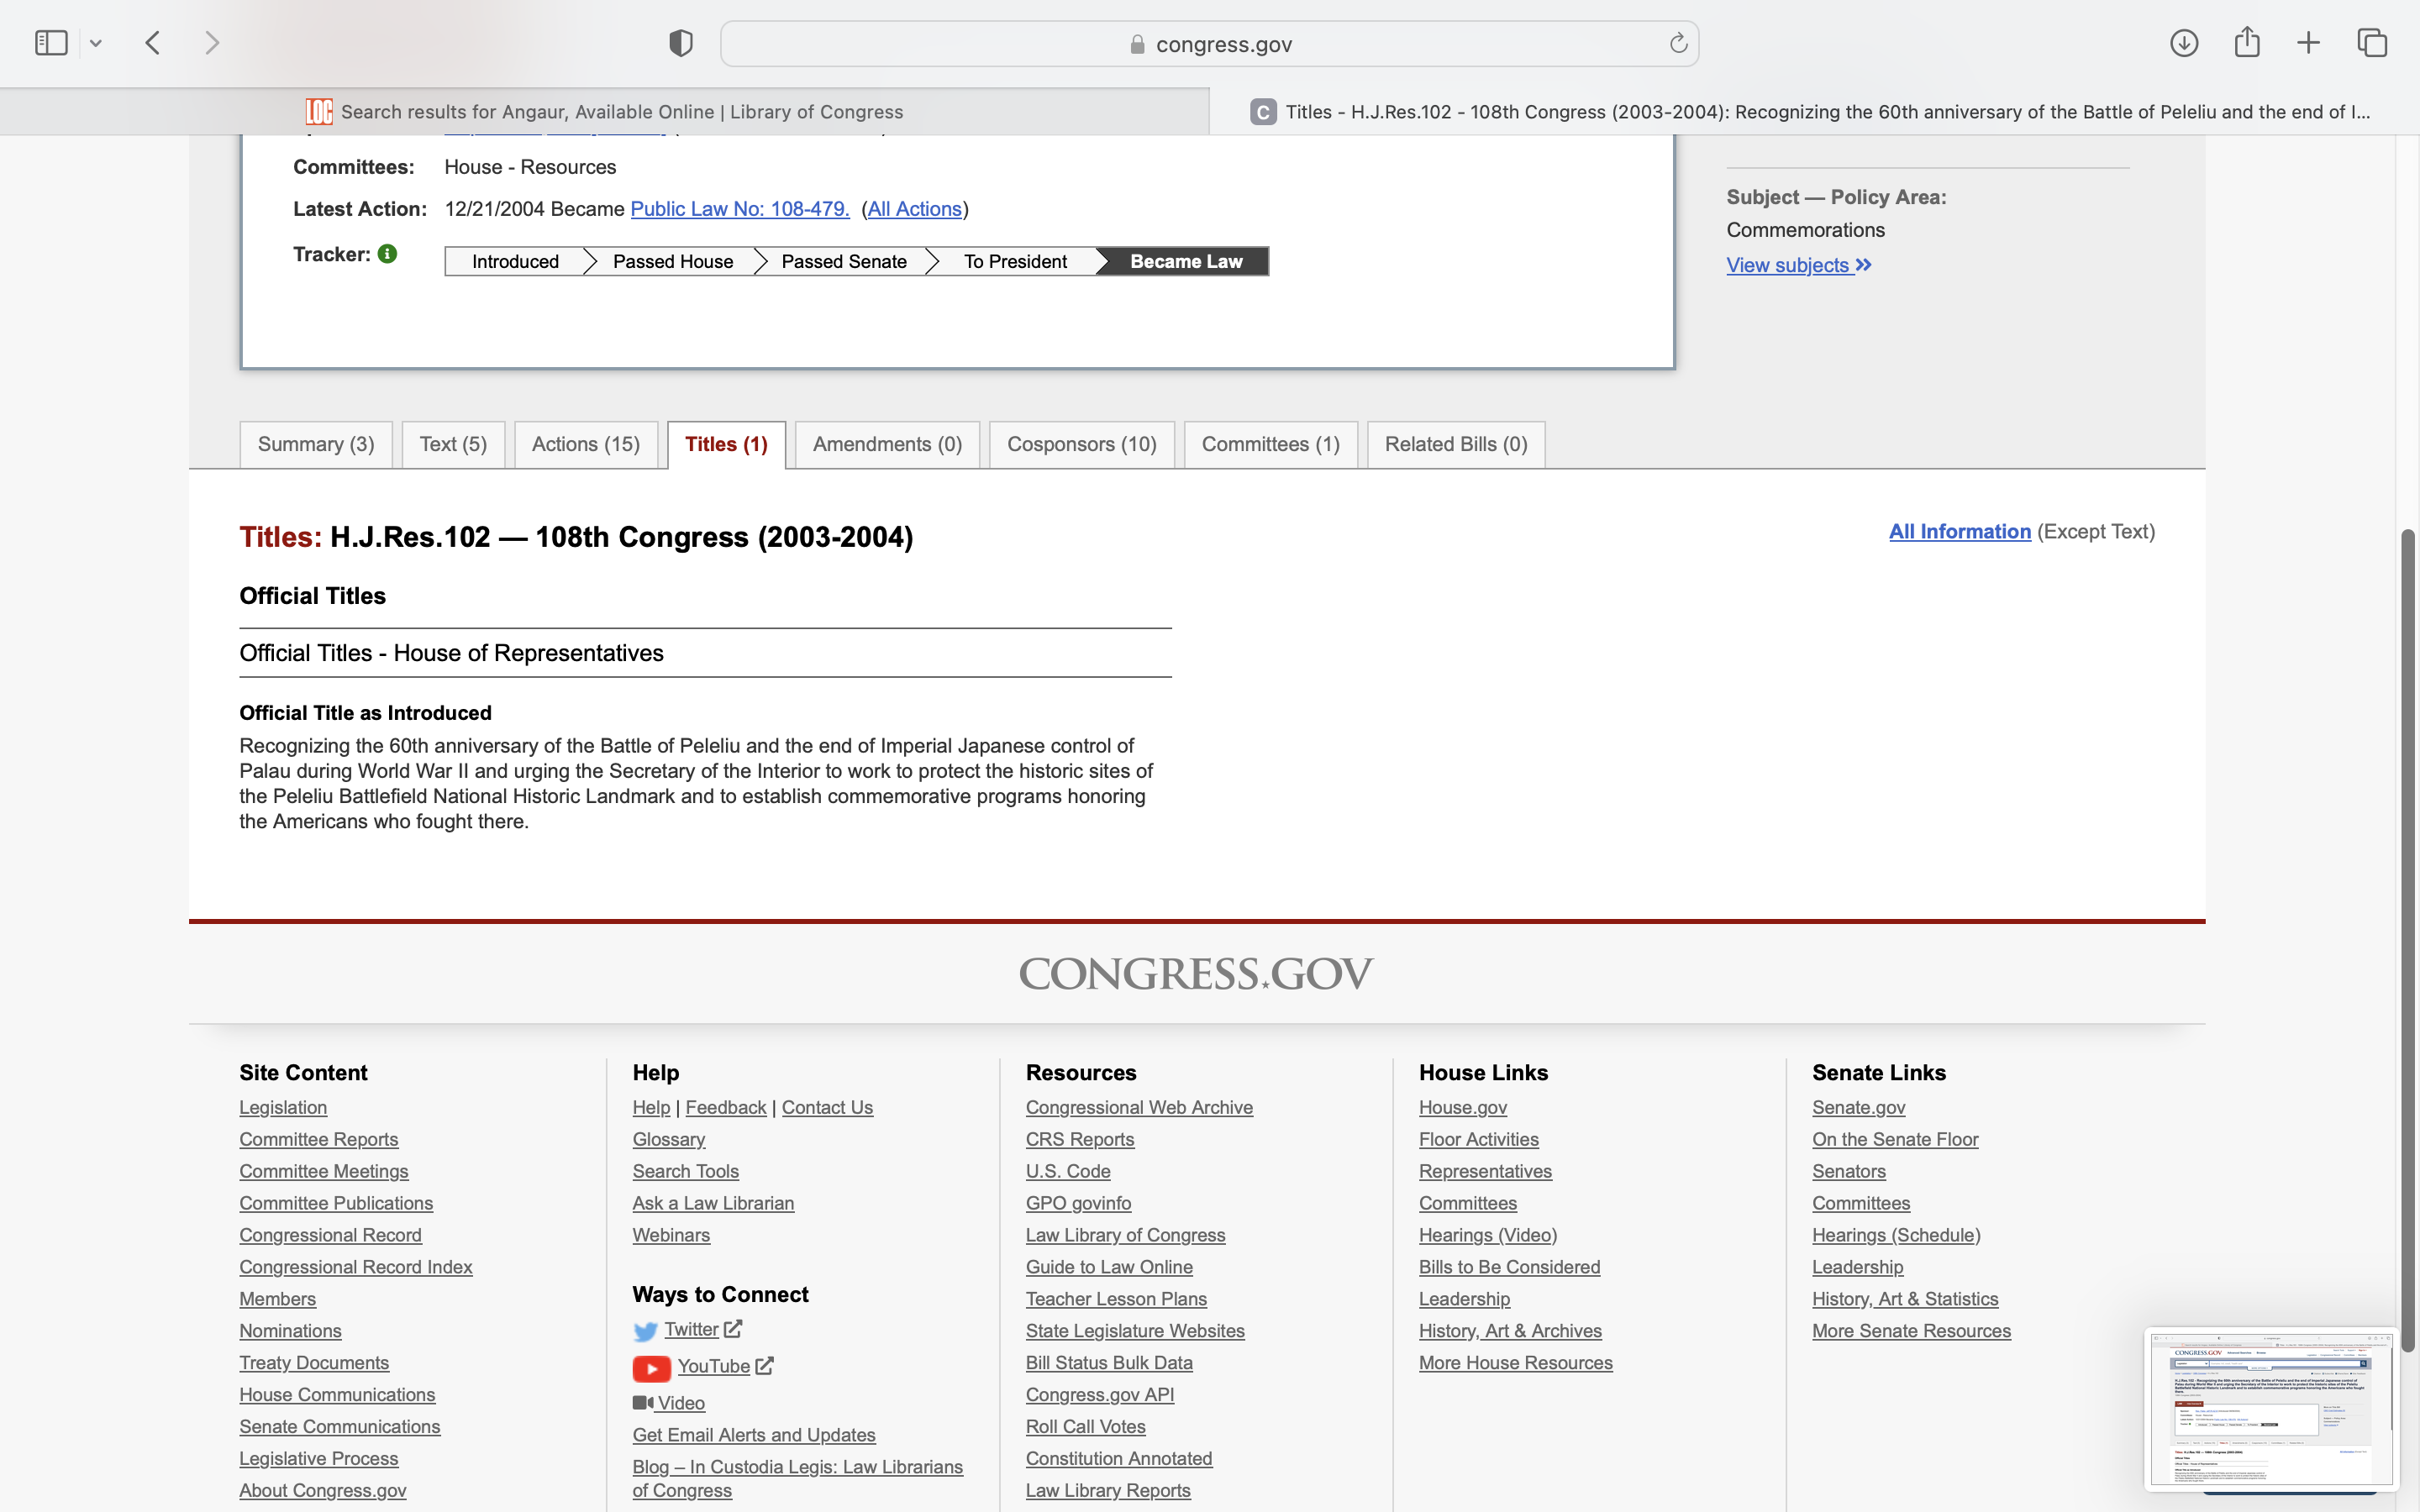Open the Cosponsors (10) tab

(x=1081, y=444)
